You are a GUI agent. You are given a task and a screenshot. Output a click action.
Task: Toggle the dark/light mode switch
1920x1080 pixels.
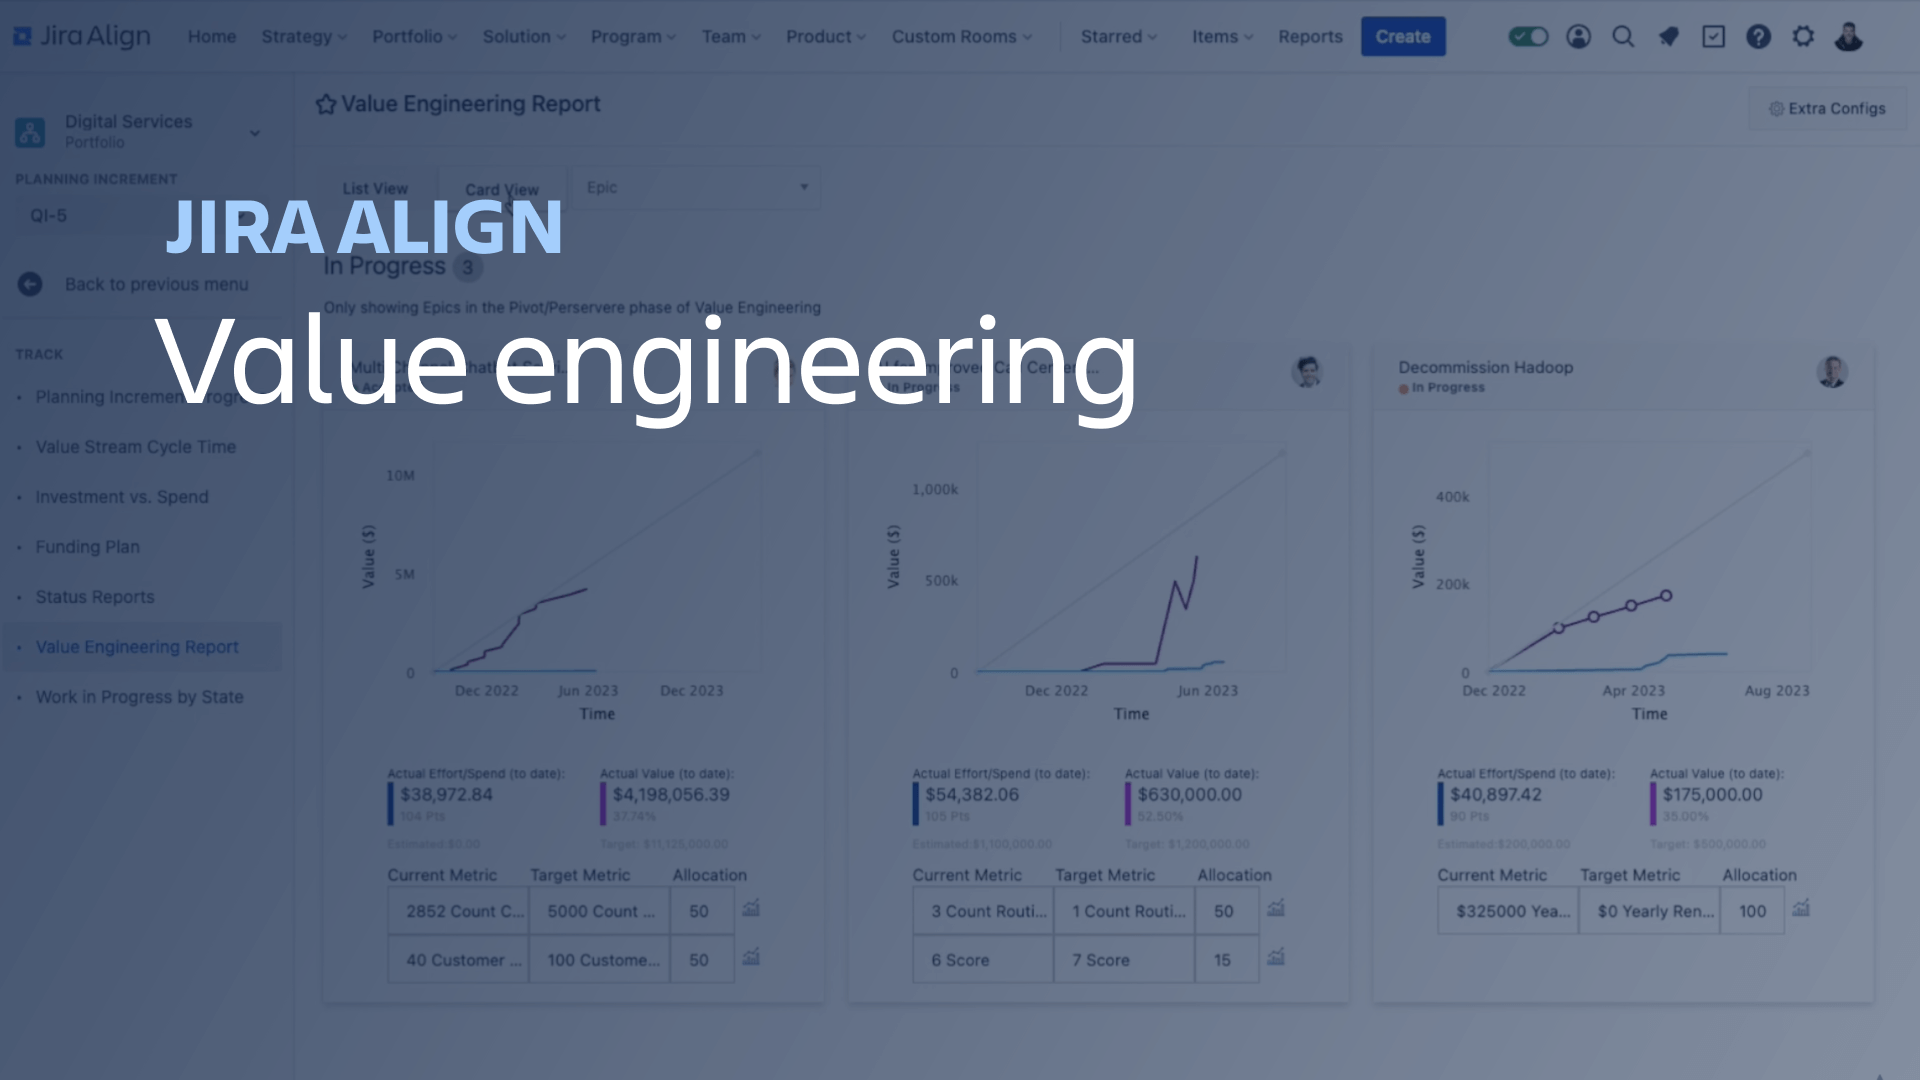1530,36
